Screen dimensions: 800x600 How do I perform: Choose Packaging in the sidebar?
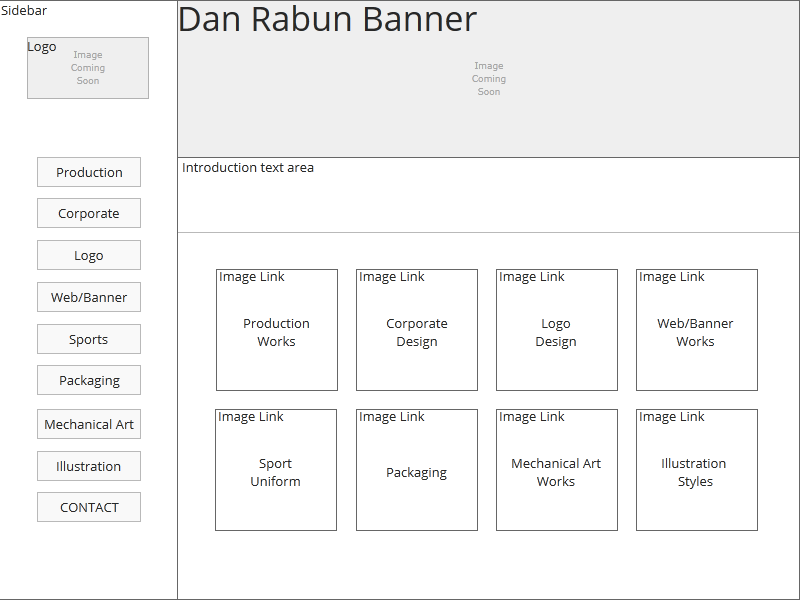coord(89,380)
